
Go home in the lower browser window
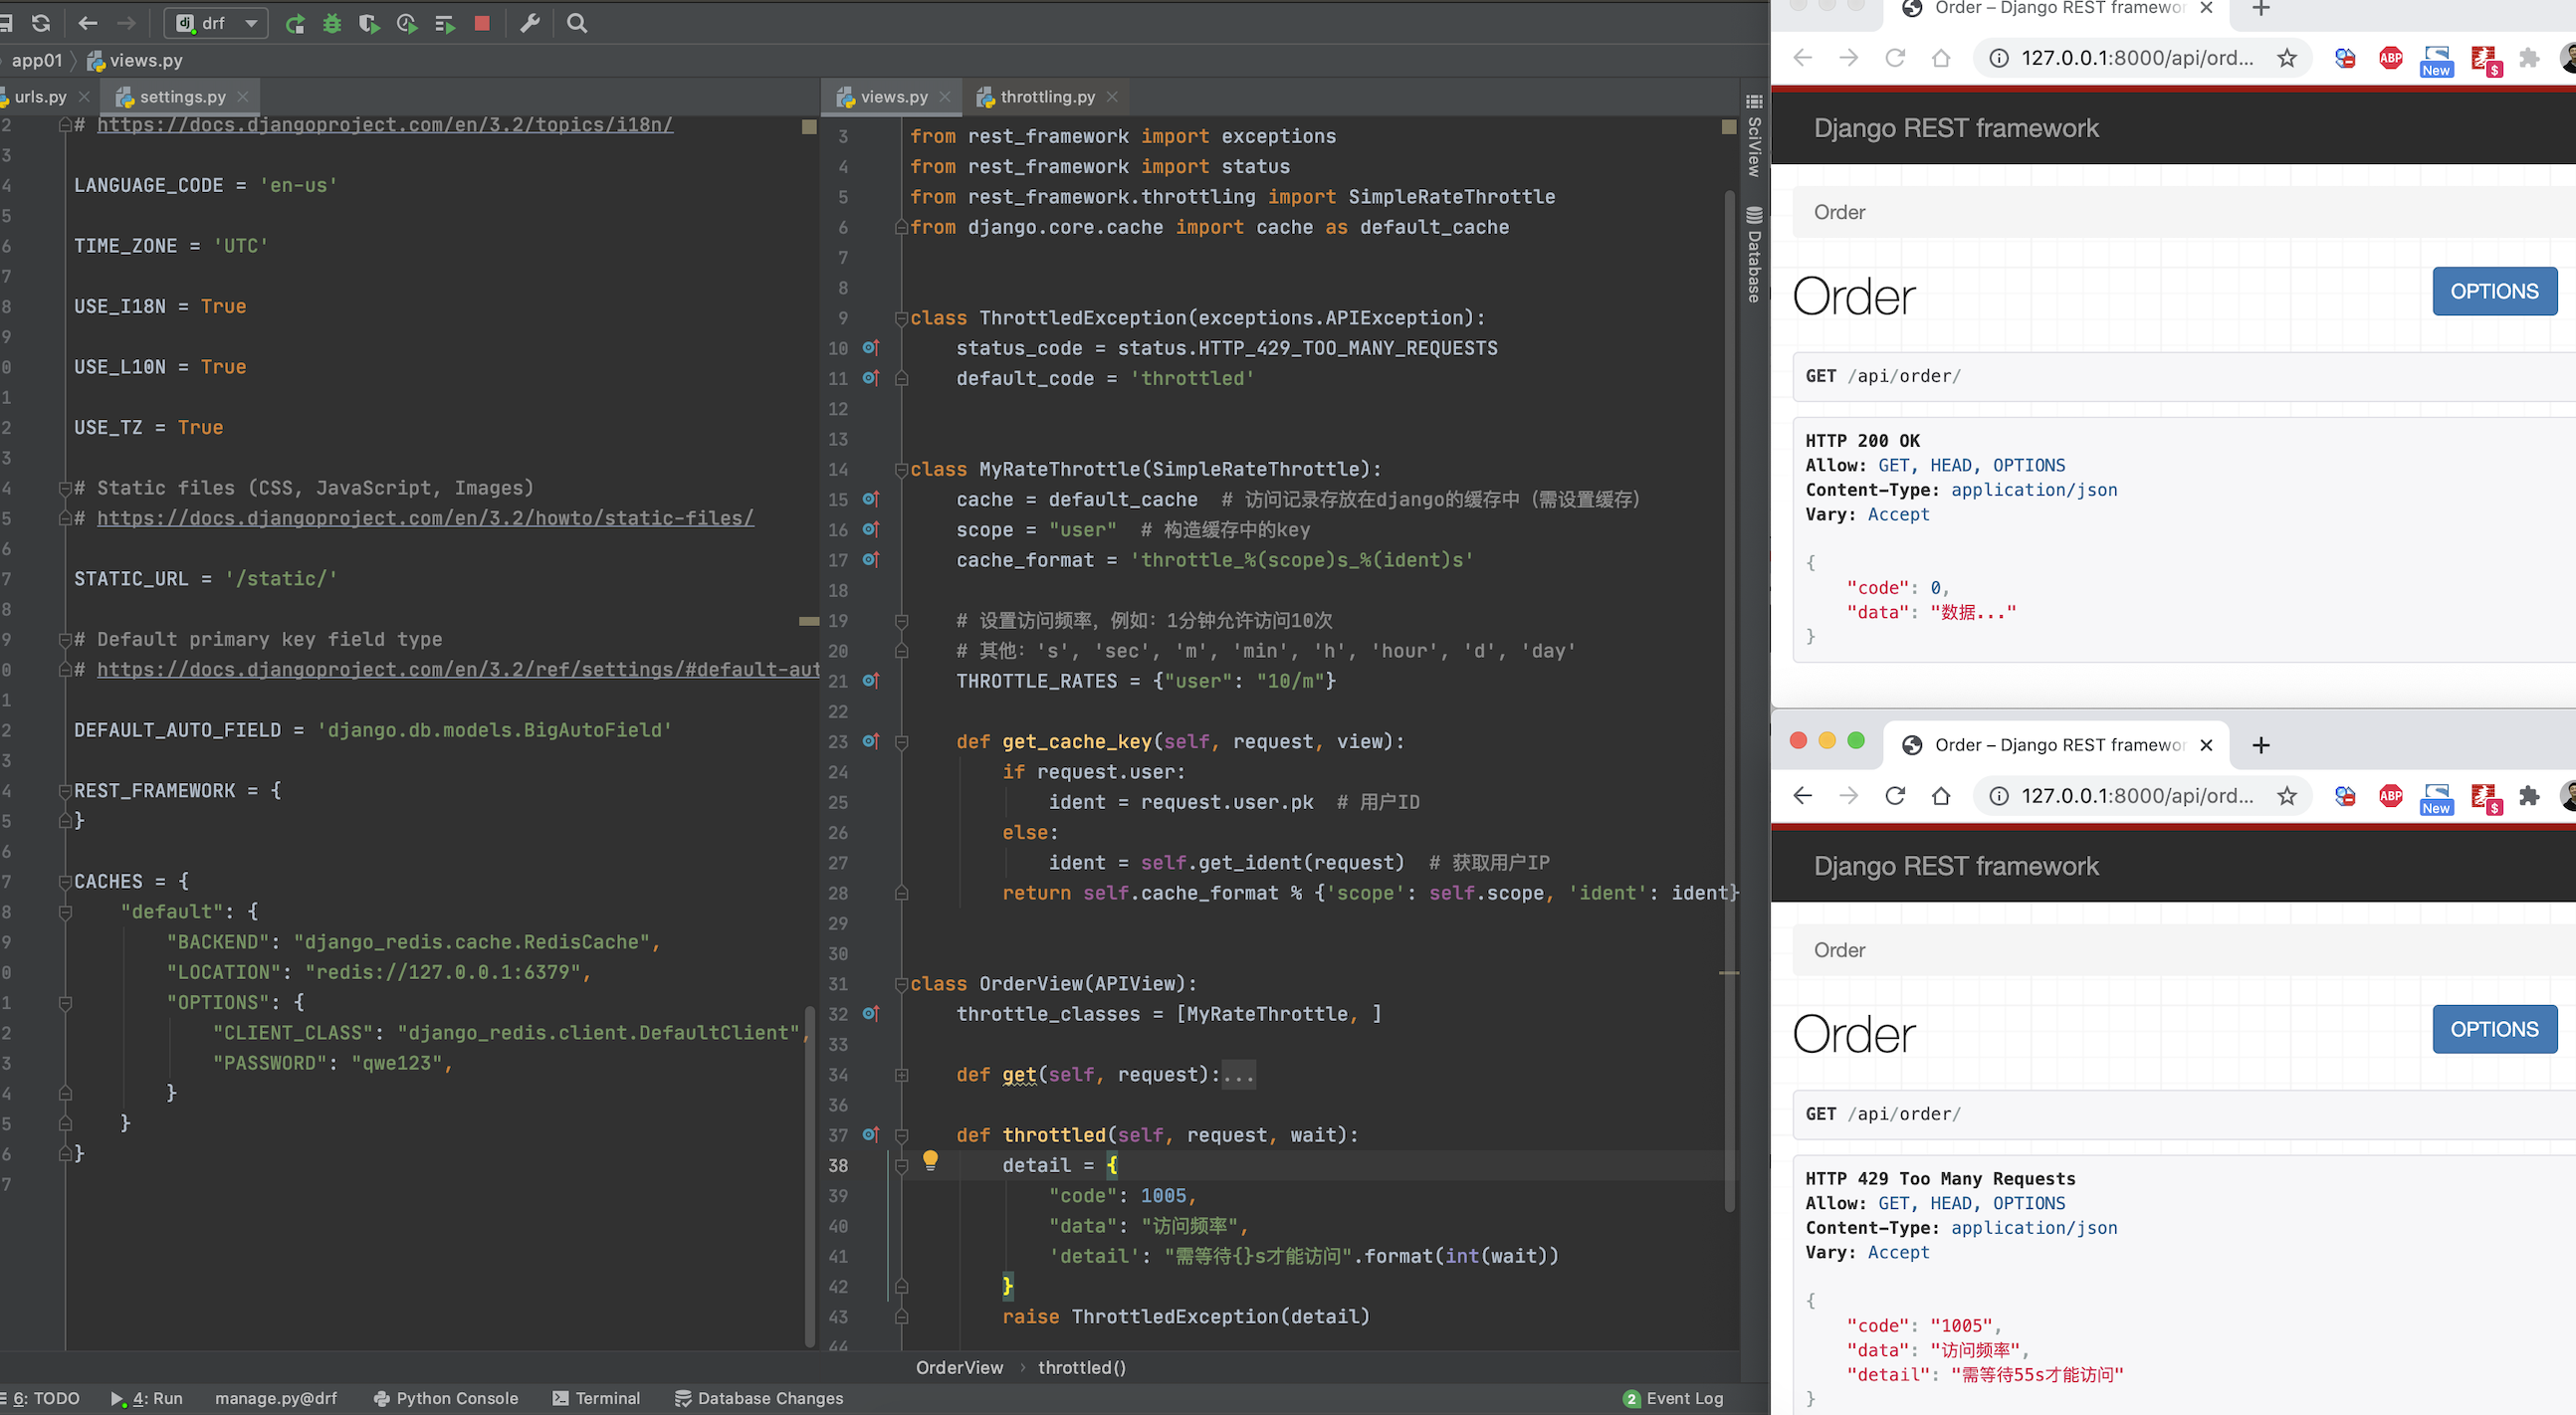point(1941,795)
